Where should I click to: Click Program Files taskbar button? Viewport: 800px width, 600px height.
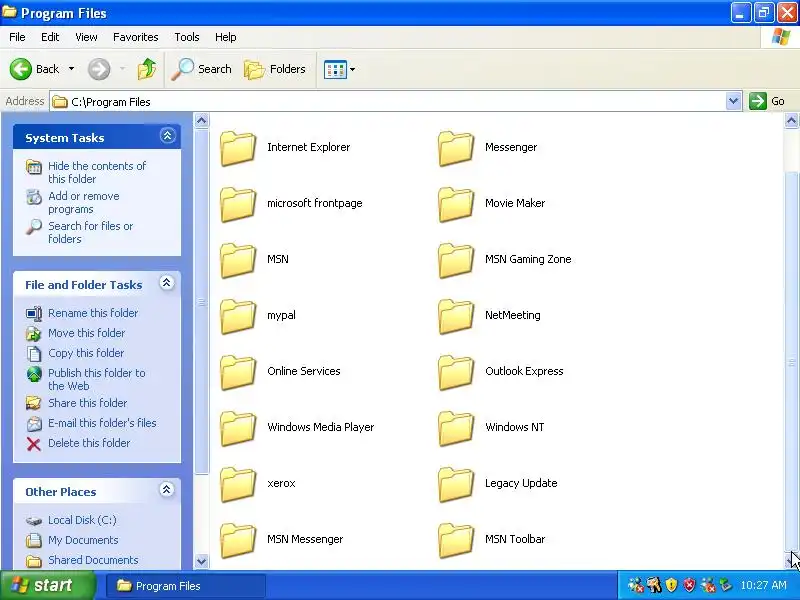pyautogui.click(x=186, y=586)
